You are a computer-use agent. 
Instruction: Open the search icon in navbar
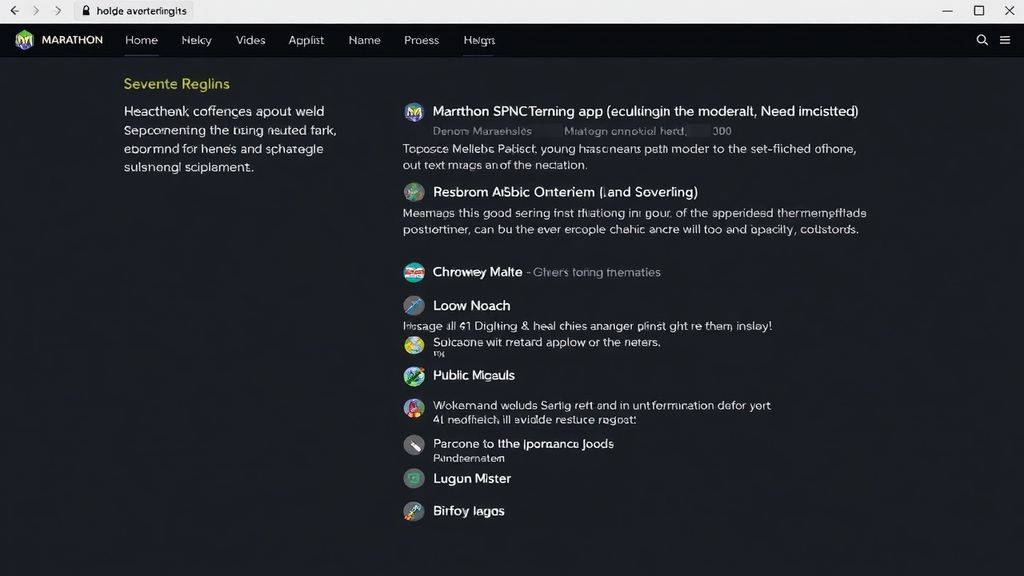[x=982, y=40]
